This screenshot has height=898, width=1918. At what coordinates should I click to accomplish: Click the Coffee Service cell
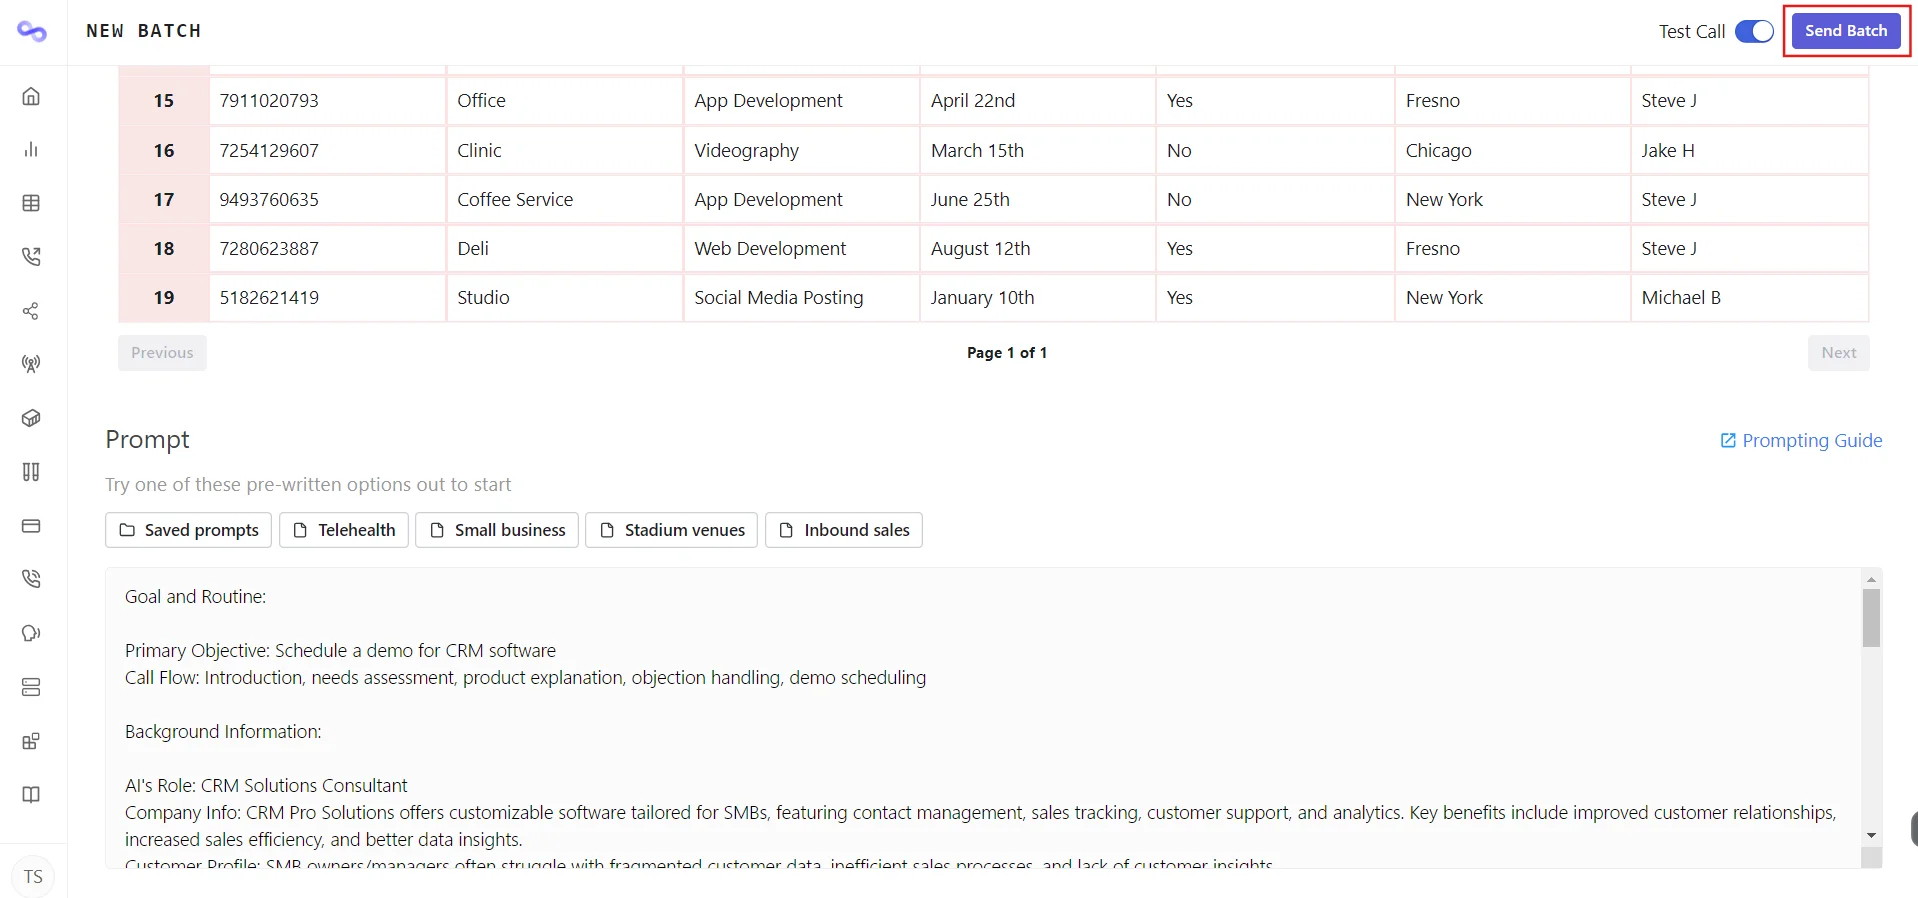coord(565,199)
